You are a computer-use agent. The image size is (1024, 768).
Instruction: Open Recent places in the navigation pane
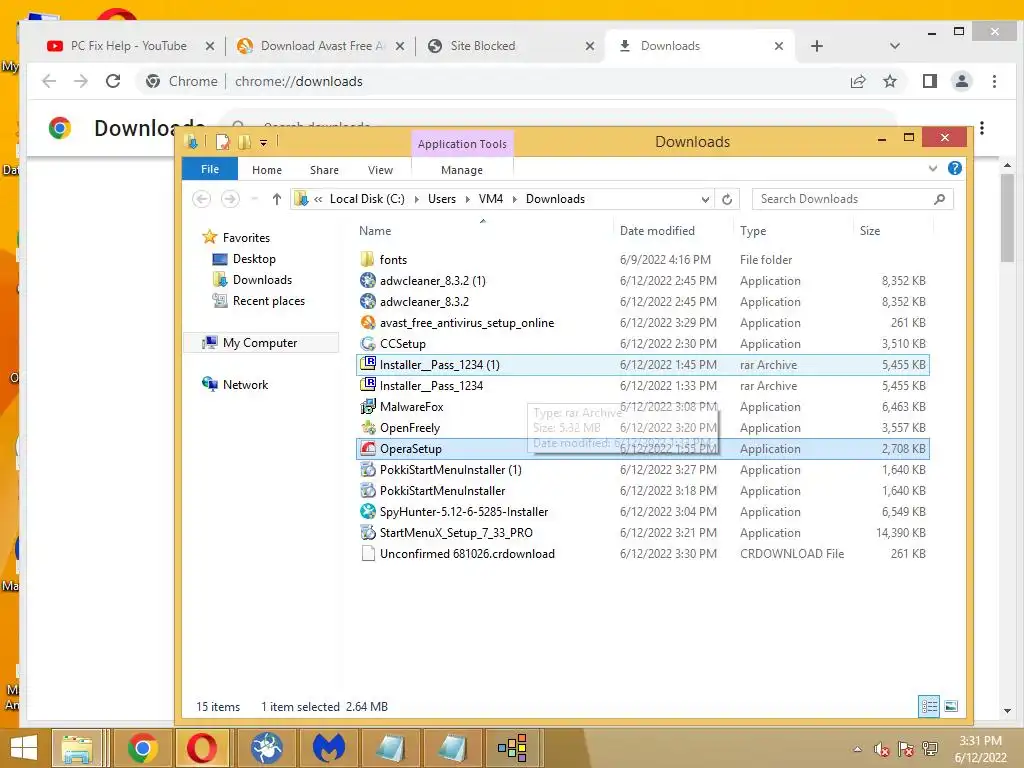pos(268,300)
